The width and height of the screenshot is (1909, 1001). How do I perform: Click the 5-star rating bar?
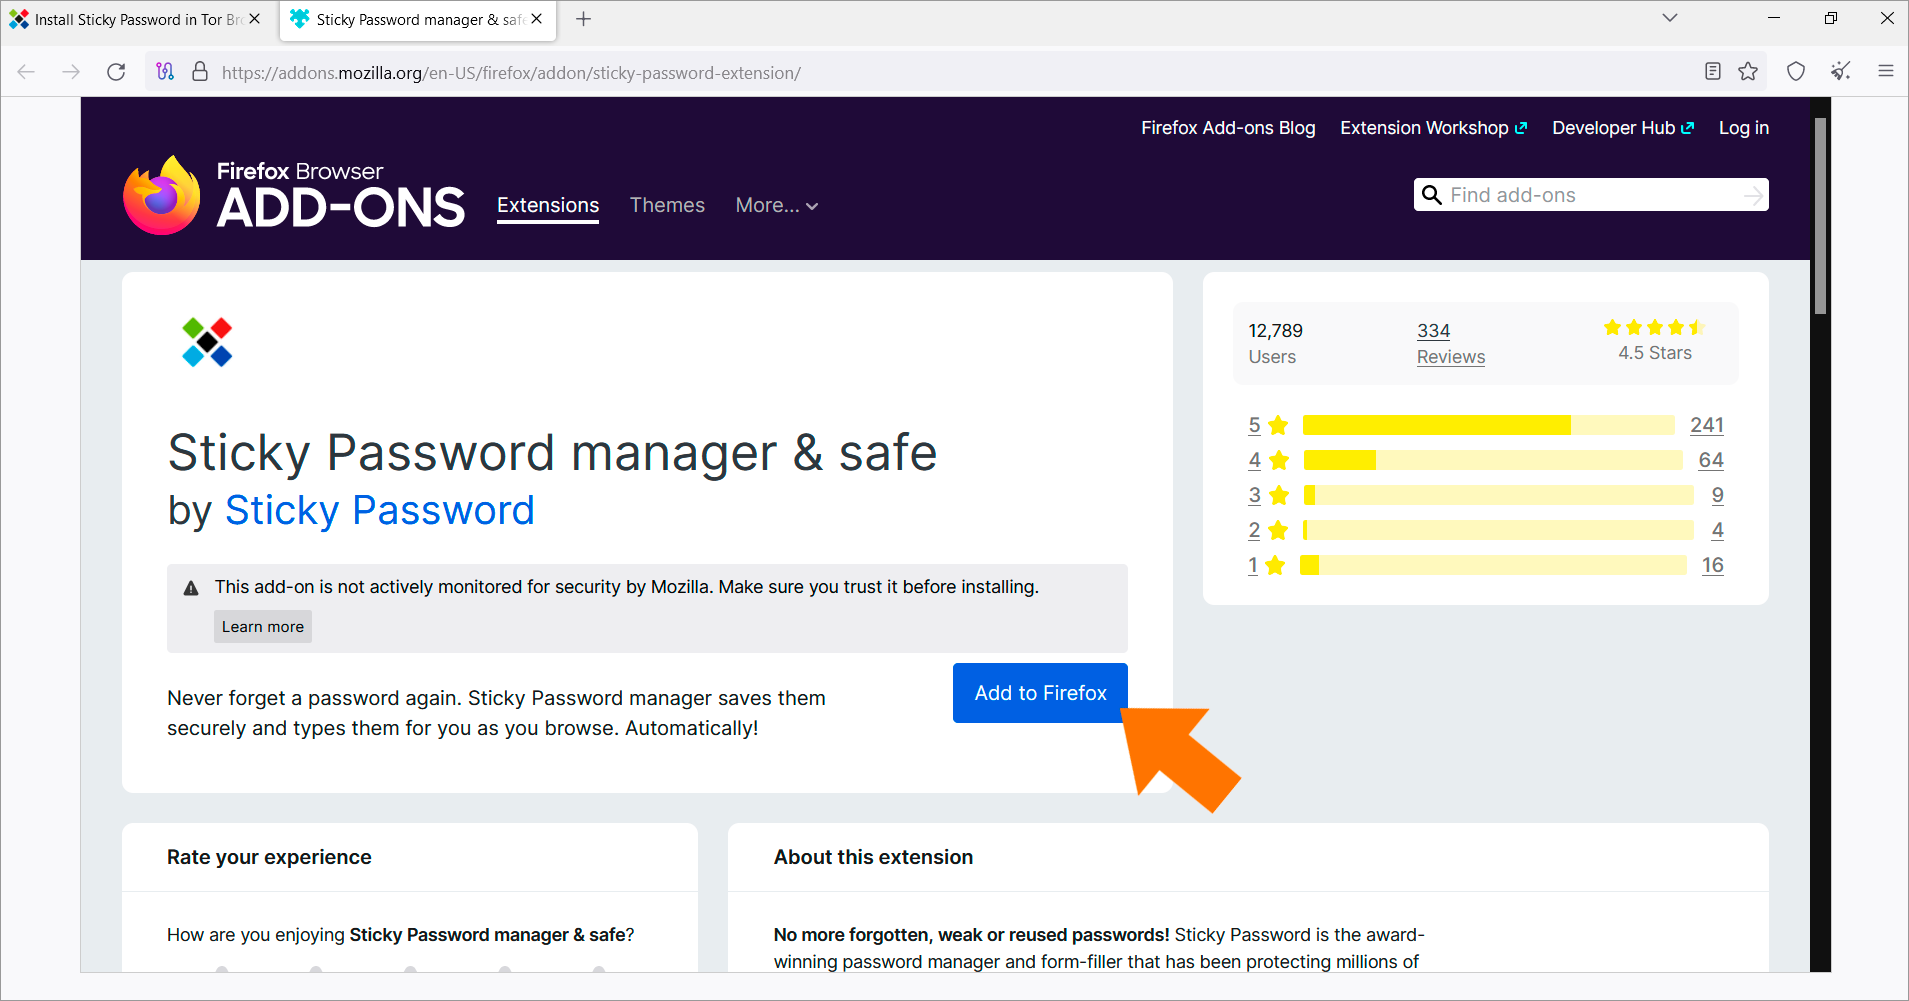click(1489, 425)
